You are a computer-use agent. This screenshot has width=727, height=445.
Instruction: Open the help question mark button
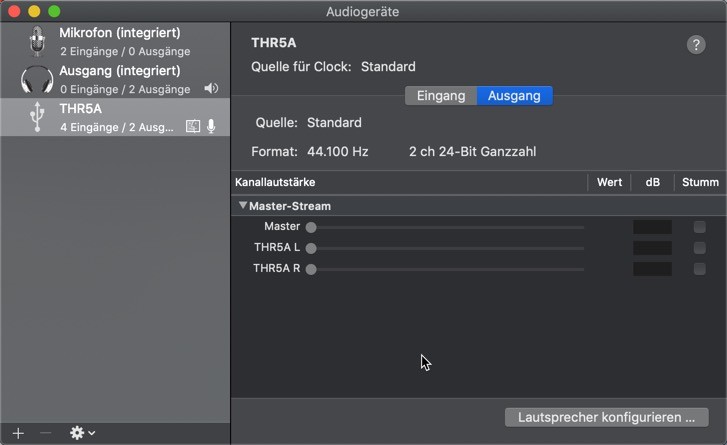(696, 45)
